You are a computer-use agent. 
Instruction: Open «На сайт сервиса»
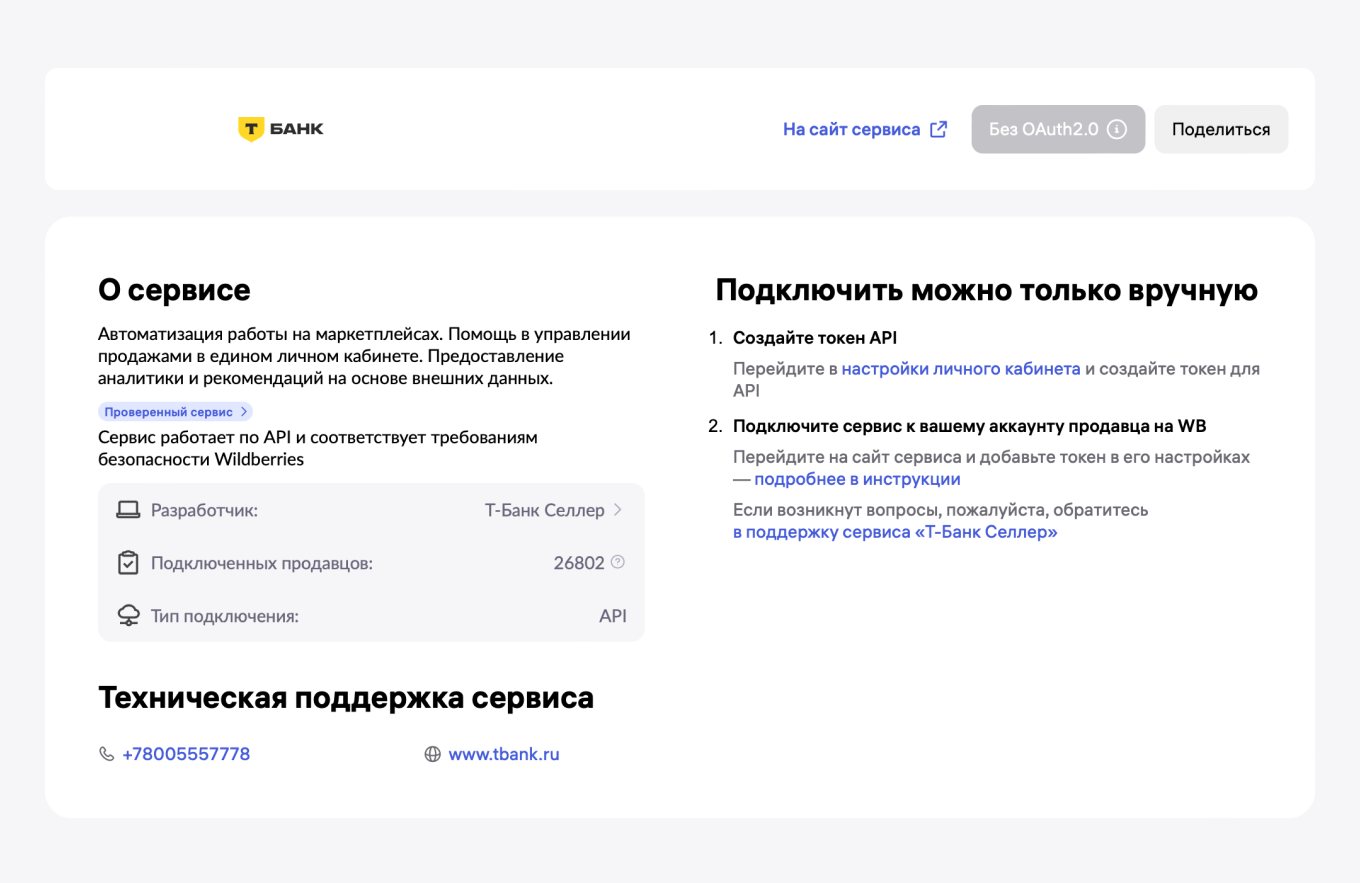coord(852,128)
